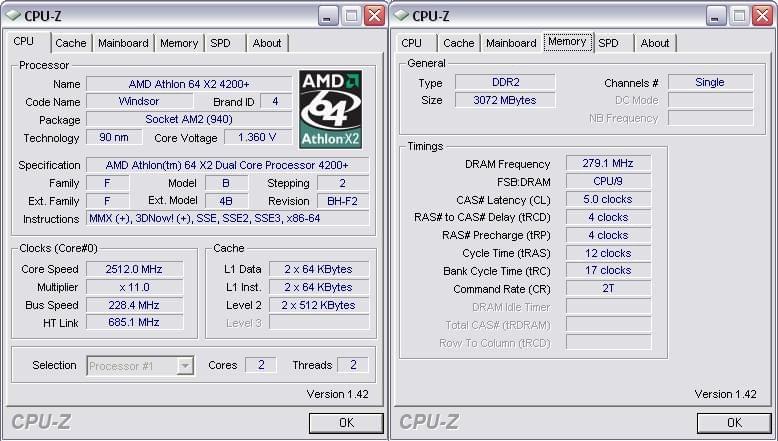Click Multiplier value x 11.0
778x441 pixels.
[134, 287]
